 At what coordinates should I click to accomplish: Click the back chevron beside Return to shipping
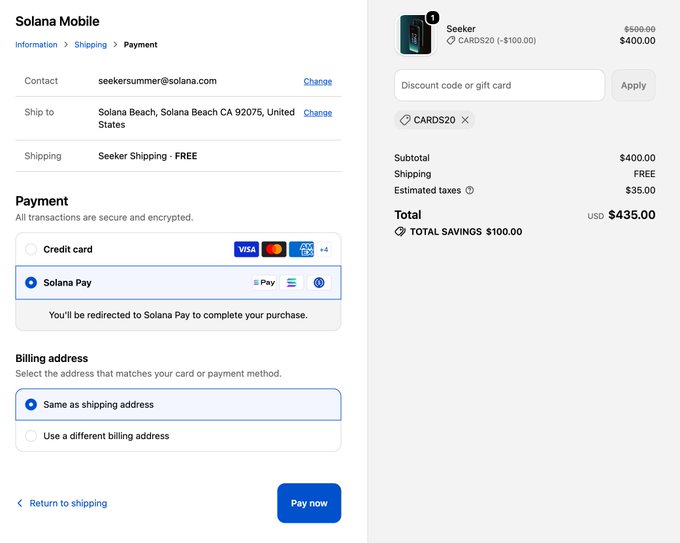pos(20,503)
